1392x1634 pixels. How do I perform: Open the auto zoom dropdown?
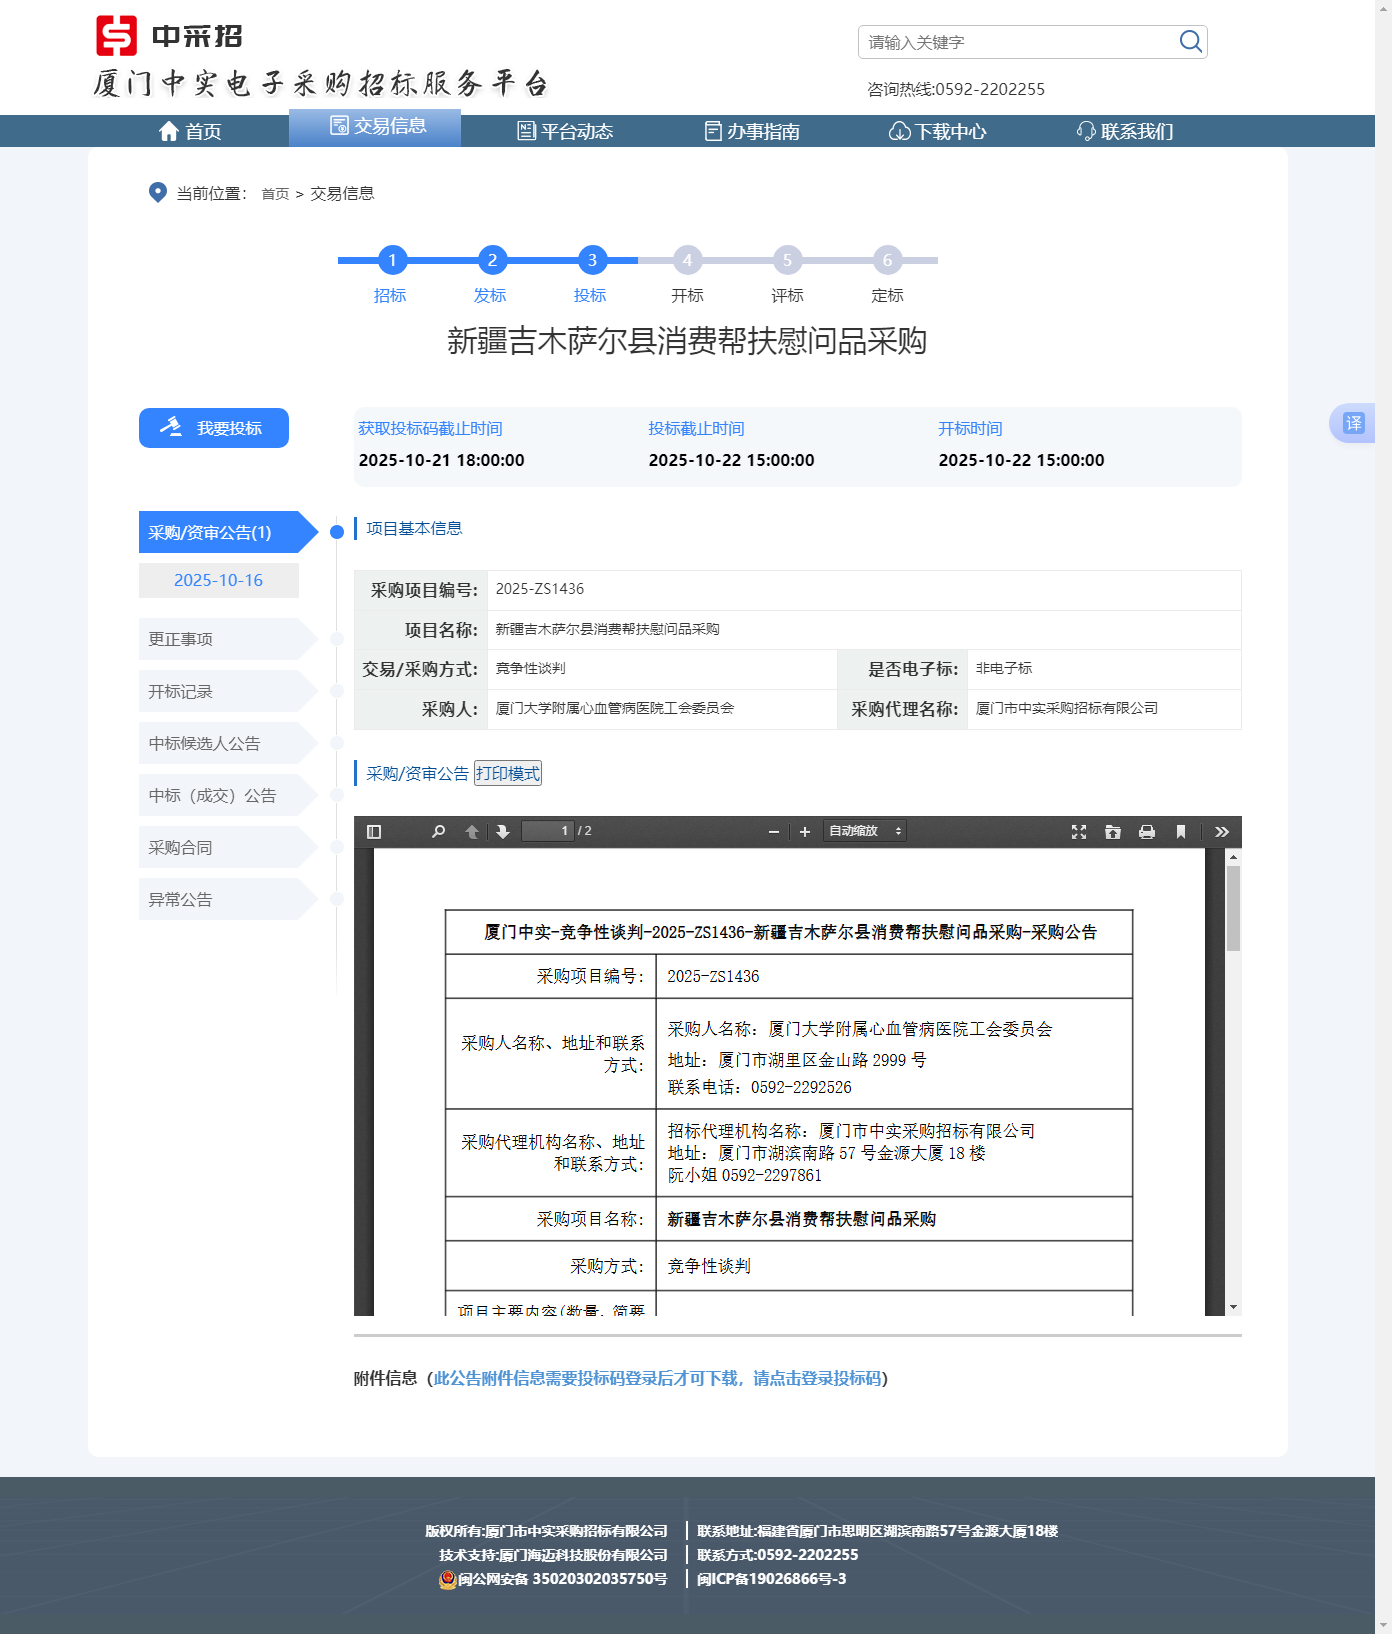coord(865,832)
